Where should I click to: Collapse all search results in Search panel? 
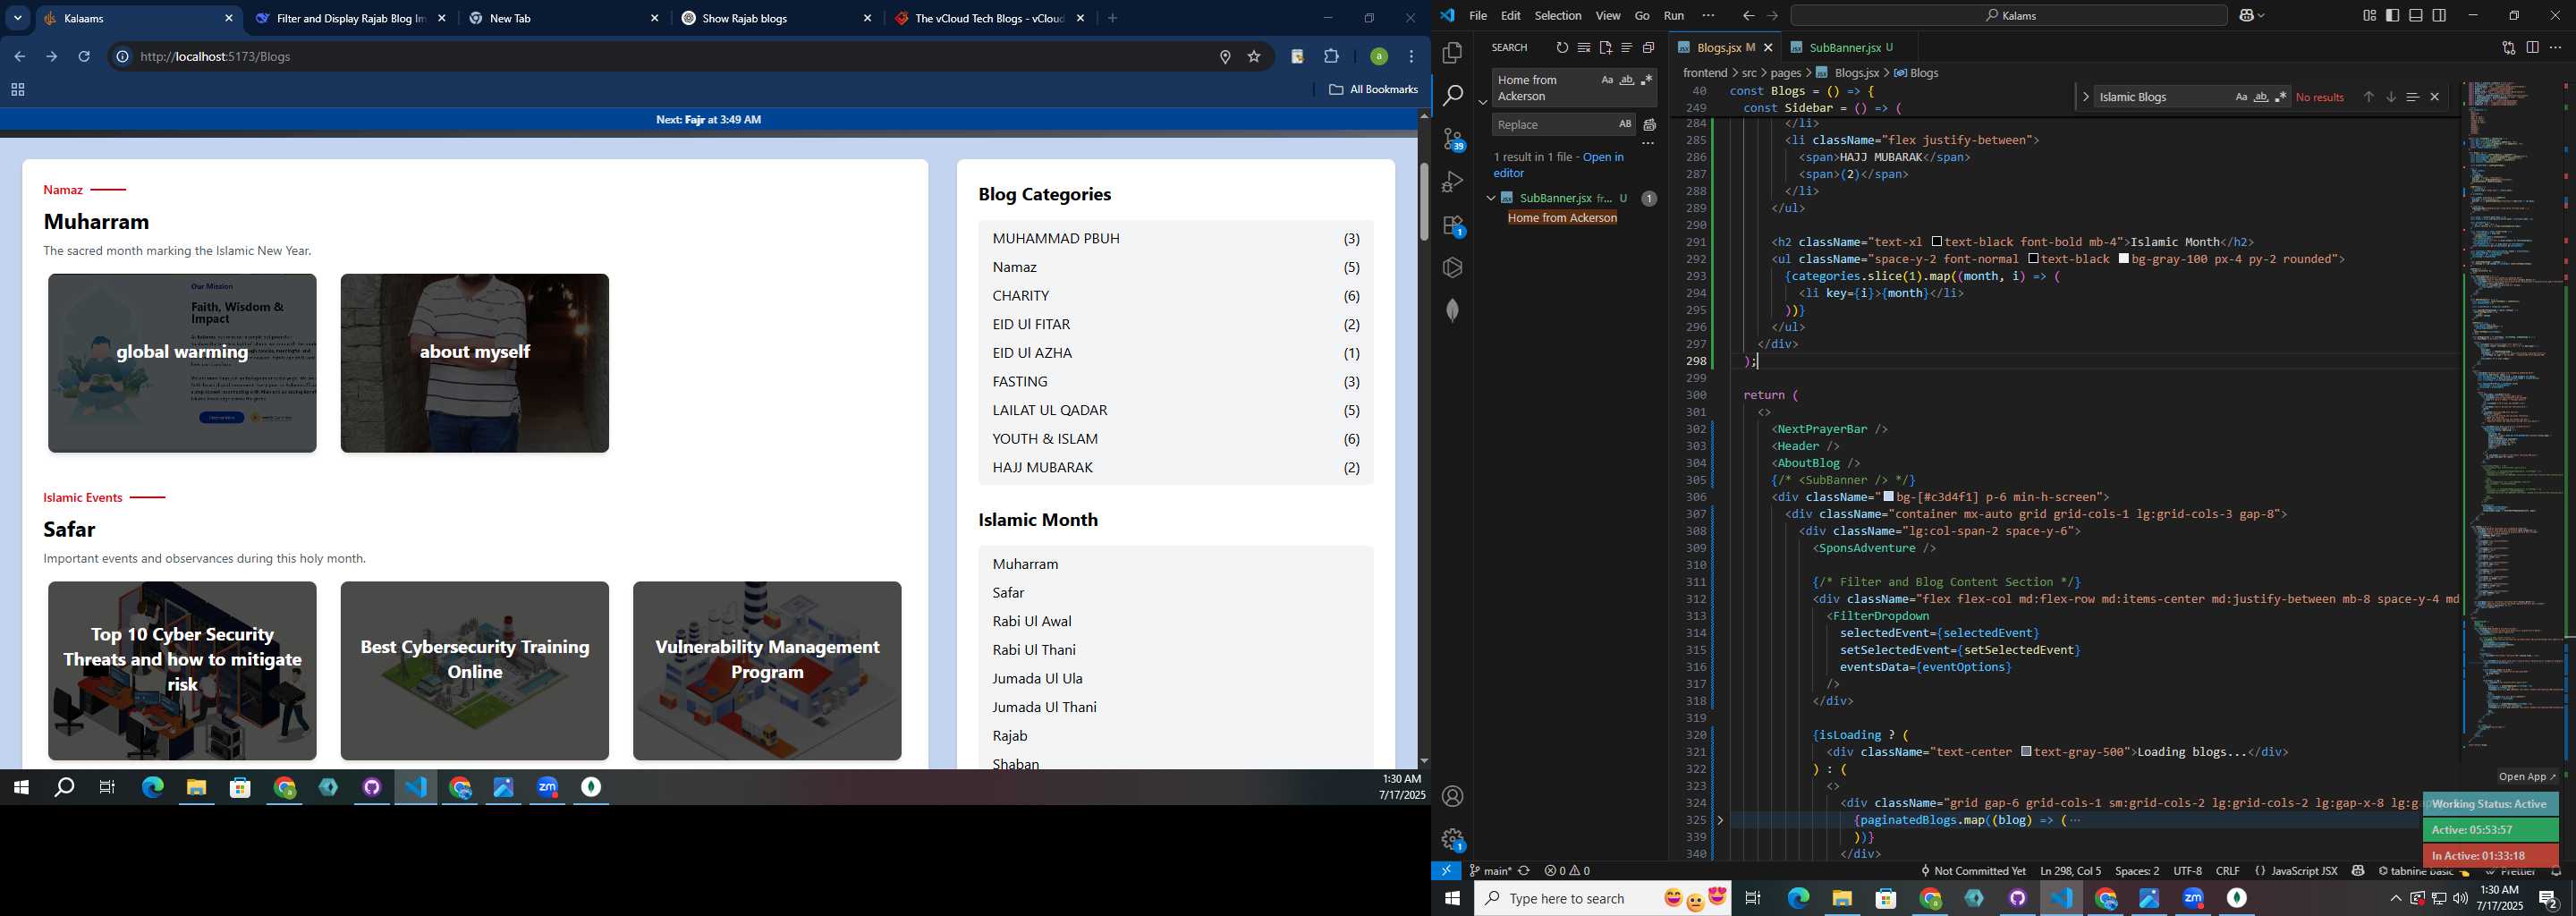[x=1648, y=47]
